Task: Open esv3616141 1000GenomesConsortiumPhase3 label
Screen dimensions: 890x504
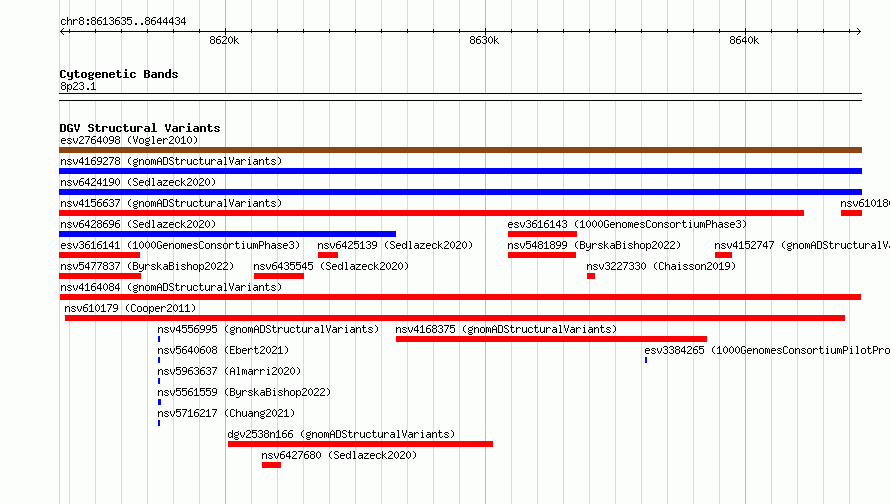Action: [180, 245]
